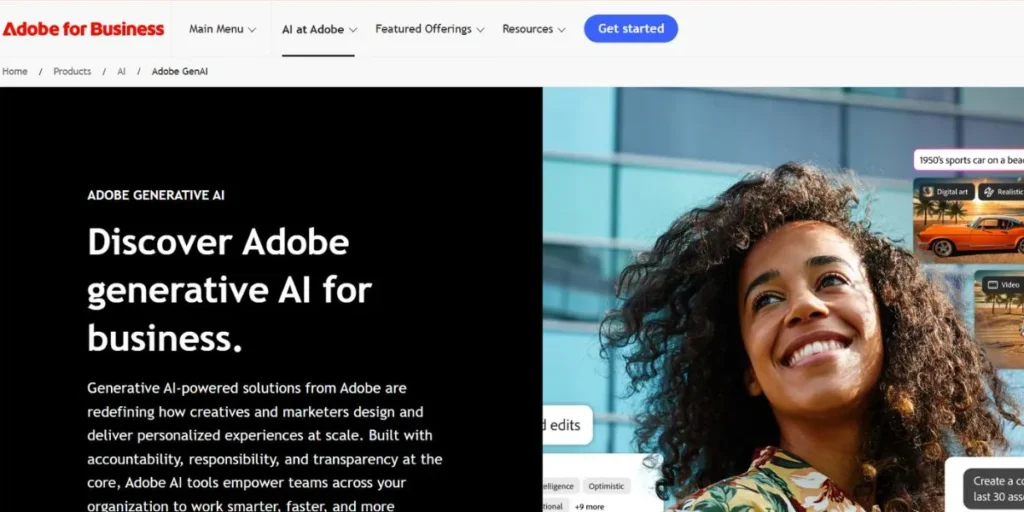Open the beach video thumbnail

(x=999, y=320)
